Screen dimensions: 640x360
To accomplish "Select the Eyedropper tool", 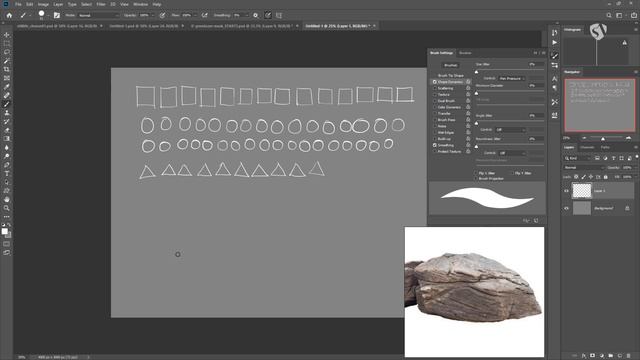I will 7,87.
